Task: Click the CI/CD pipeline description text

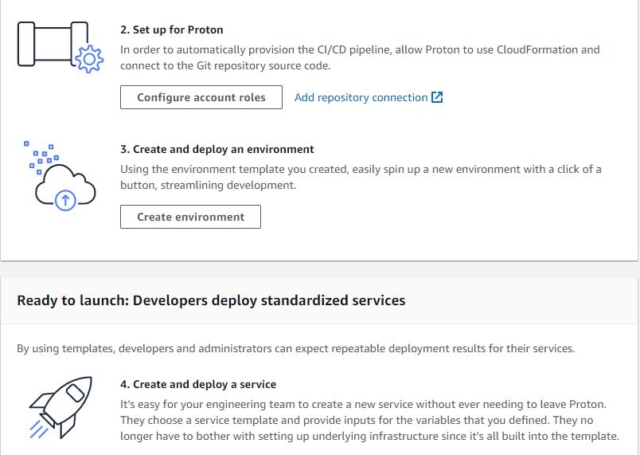Action: (x=360, y=58)
